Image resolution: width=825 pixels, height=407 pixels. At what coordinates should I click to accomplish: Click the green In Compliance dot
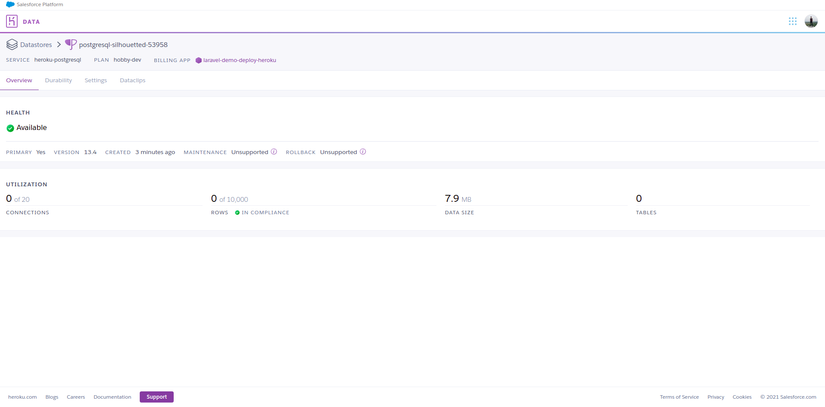[x=237, y=213]
